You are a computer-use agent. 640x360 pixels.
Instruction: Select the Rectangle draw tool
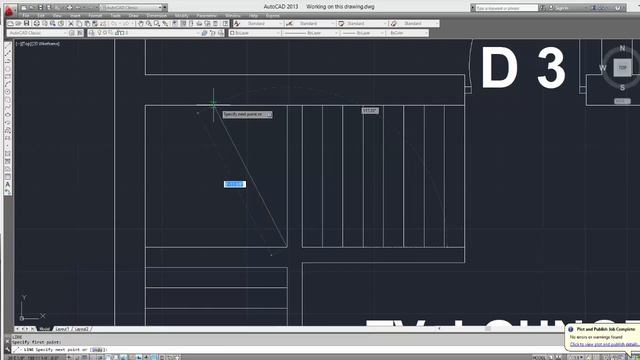coord(7,76)
